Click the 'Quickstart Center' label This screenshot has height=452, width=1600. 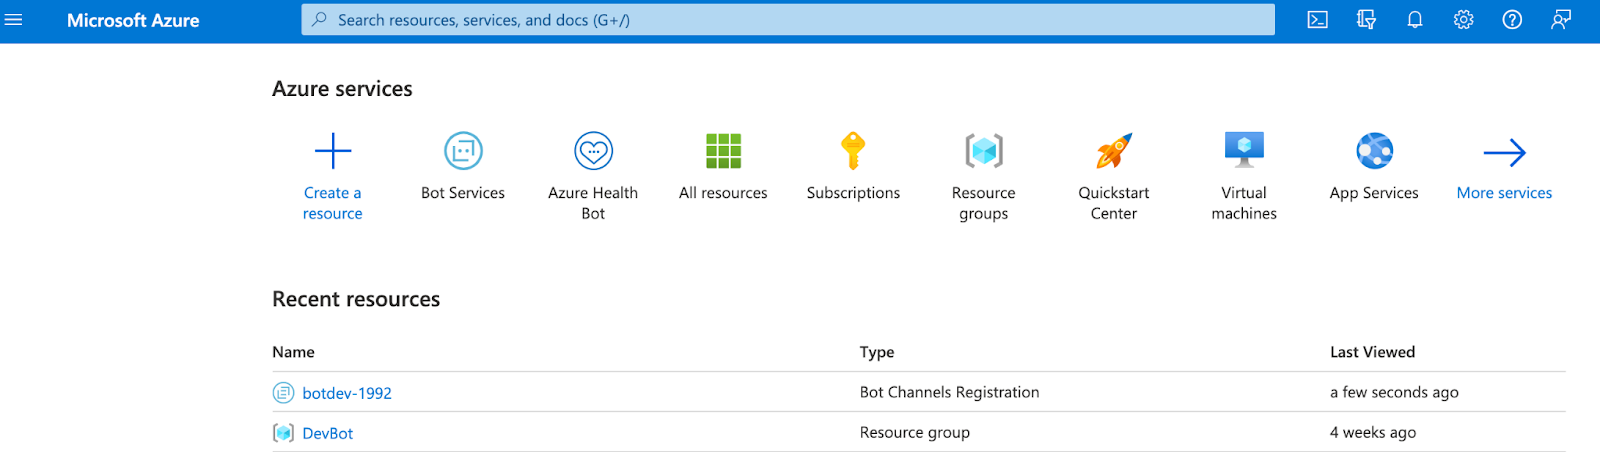1114,203
